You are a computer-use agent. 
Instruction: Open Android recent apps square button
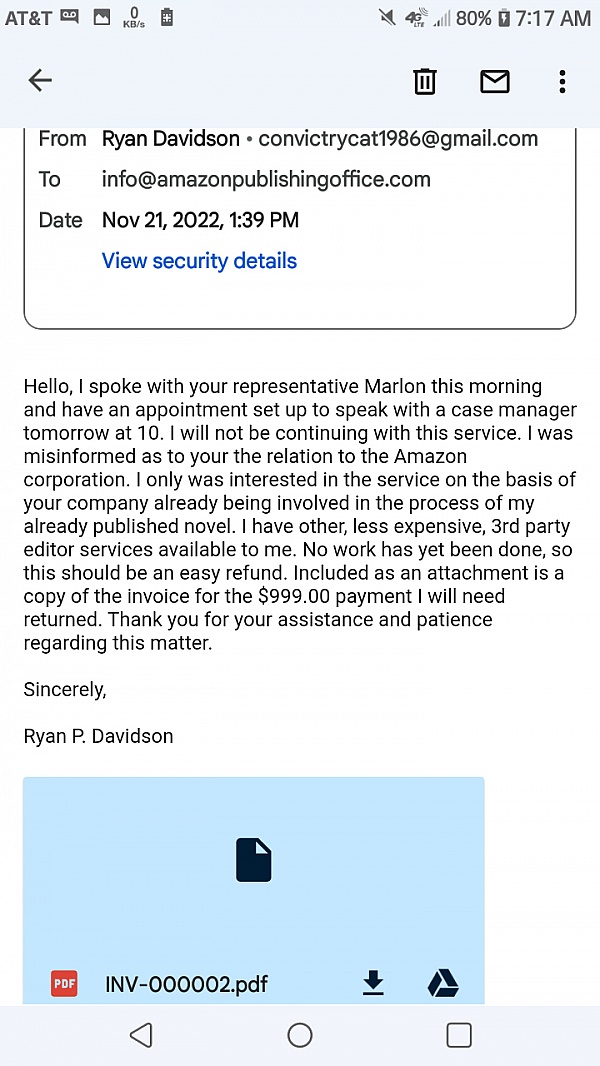(459, 1035)
